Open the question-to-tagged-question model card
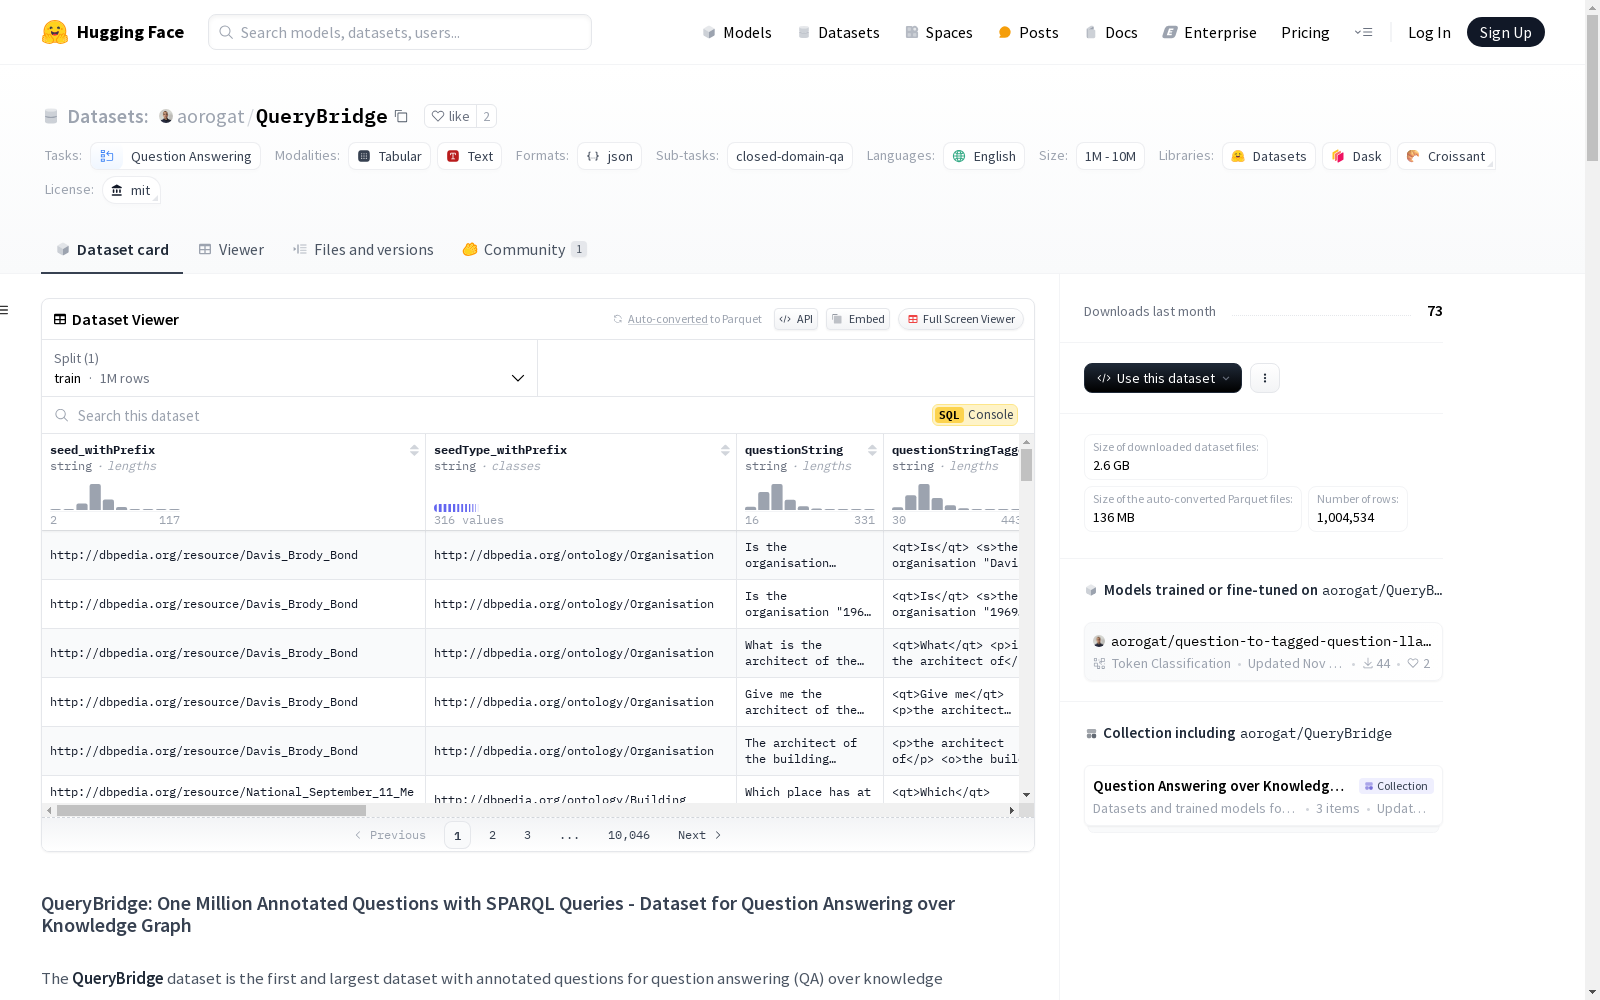1600x1000 pixels. (x=1263, y=652)
